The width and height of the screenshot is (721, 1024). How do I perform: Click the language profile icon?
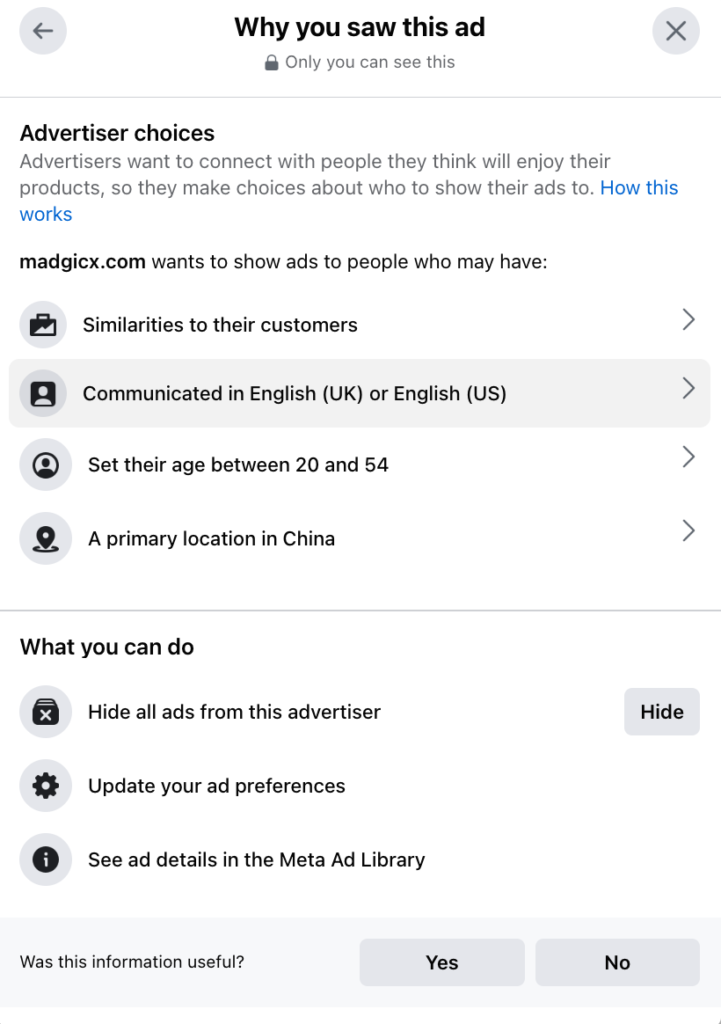pyautogui.click(x=43, y=394)
